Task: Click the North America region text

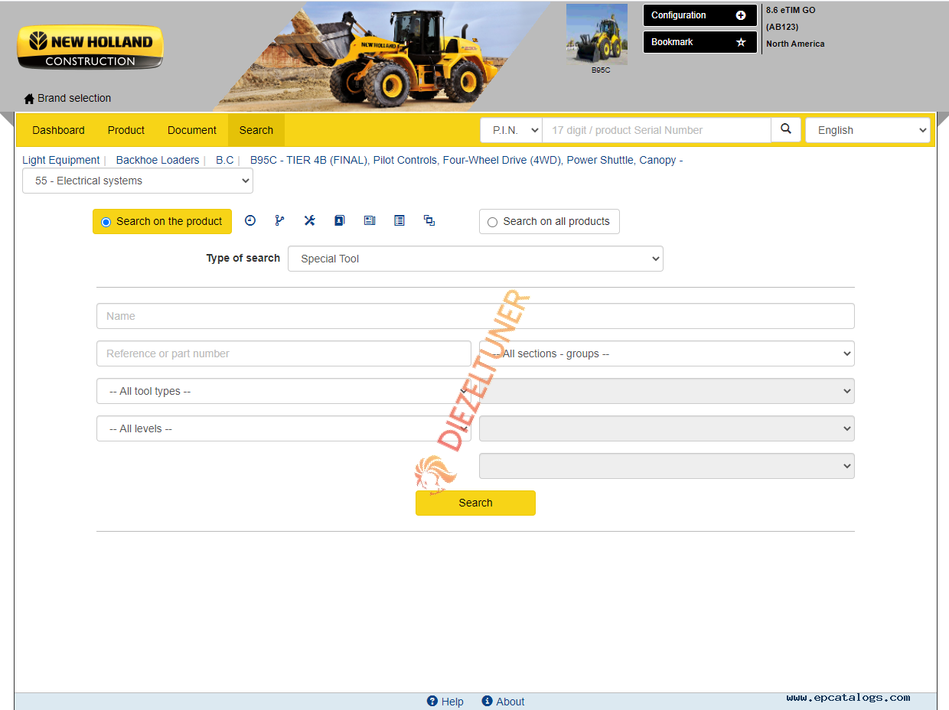Action: pos(795,44)
